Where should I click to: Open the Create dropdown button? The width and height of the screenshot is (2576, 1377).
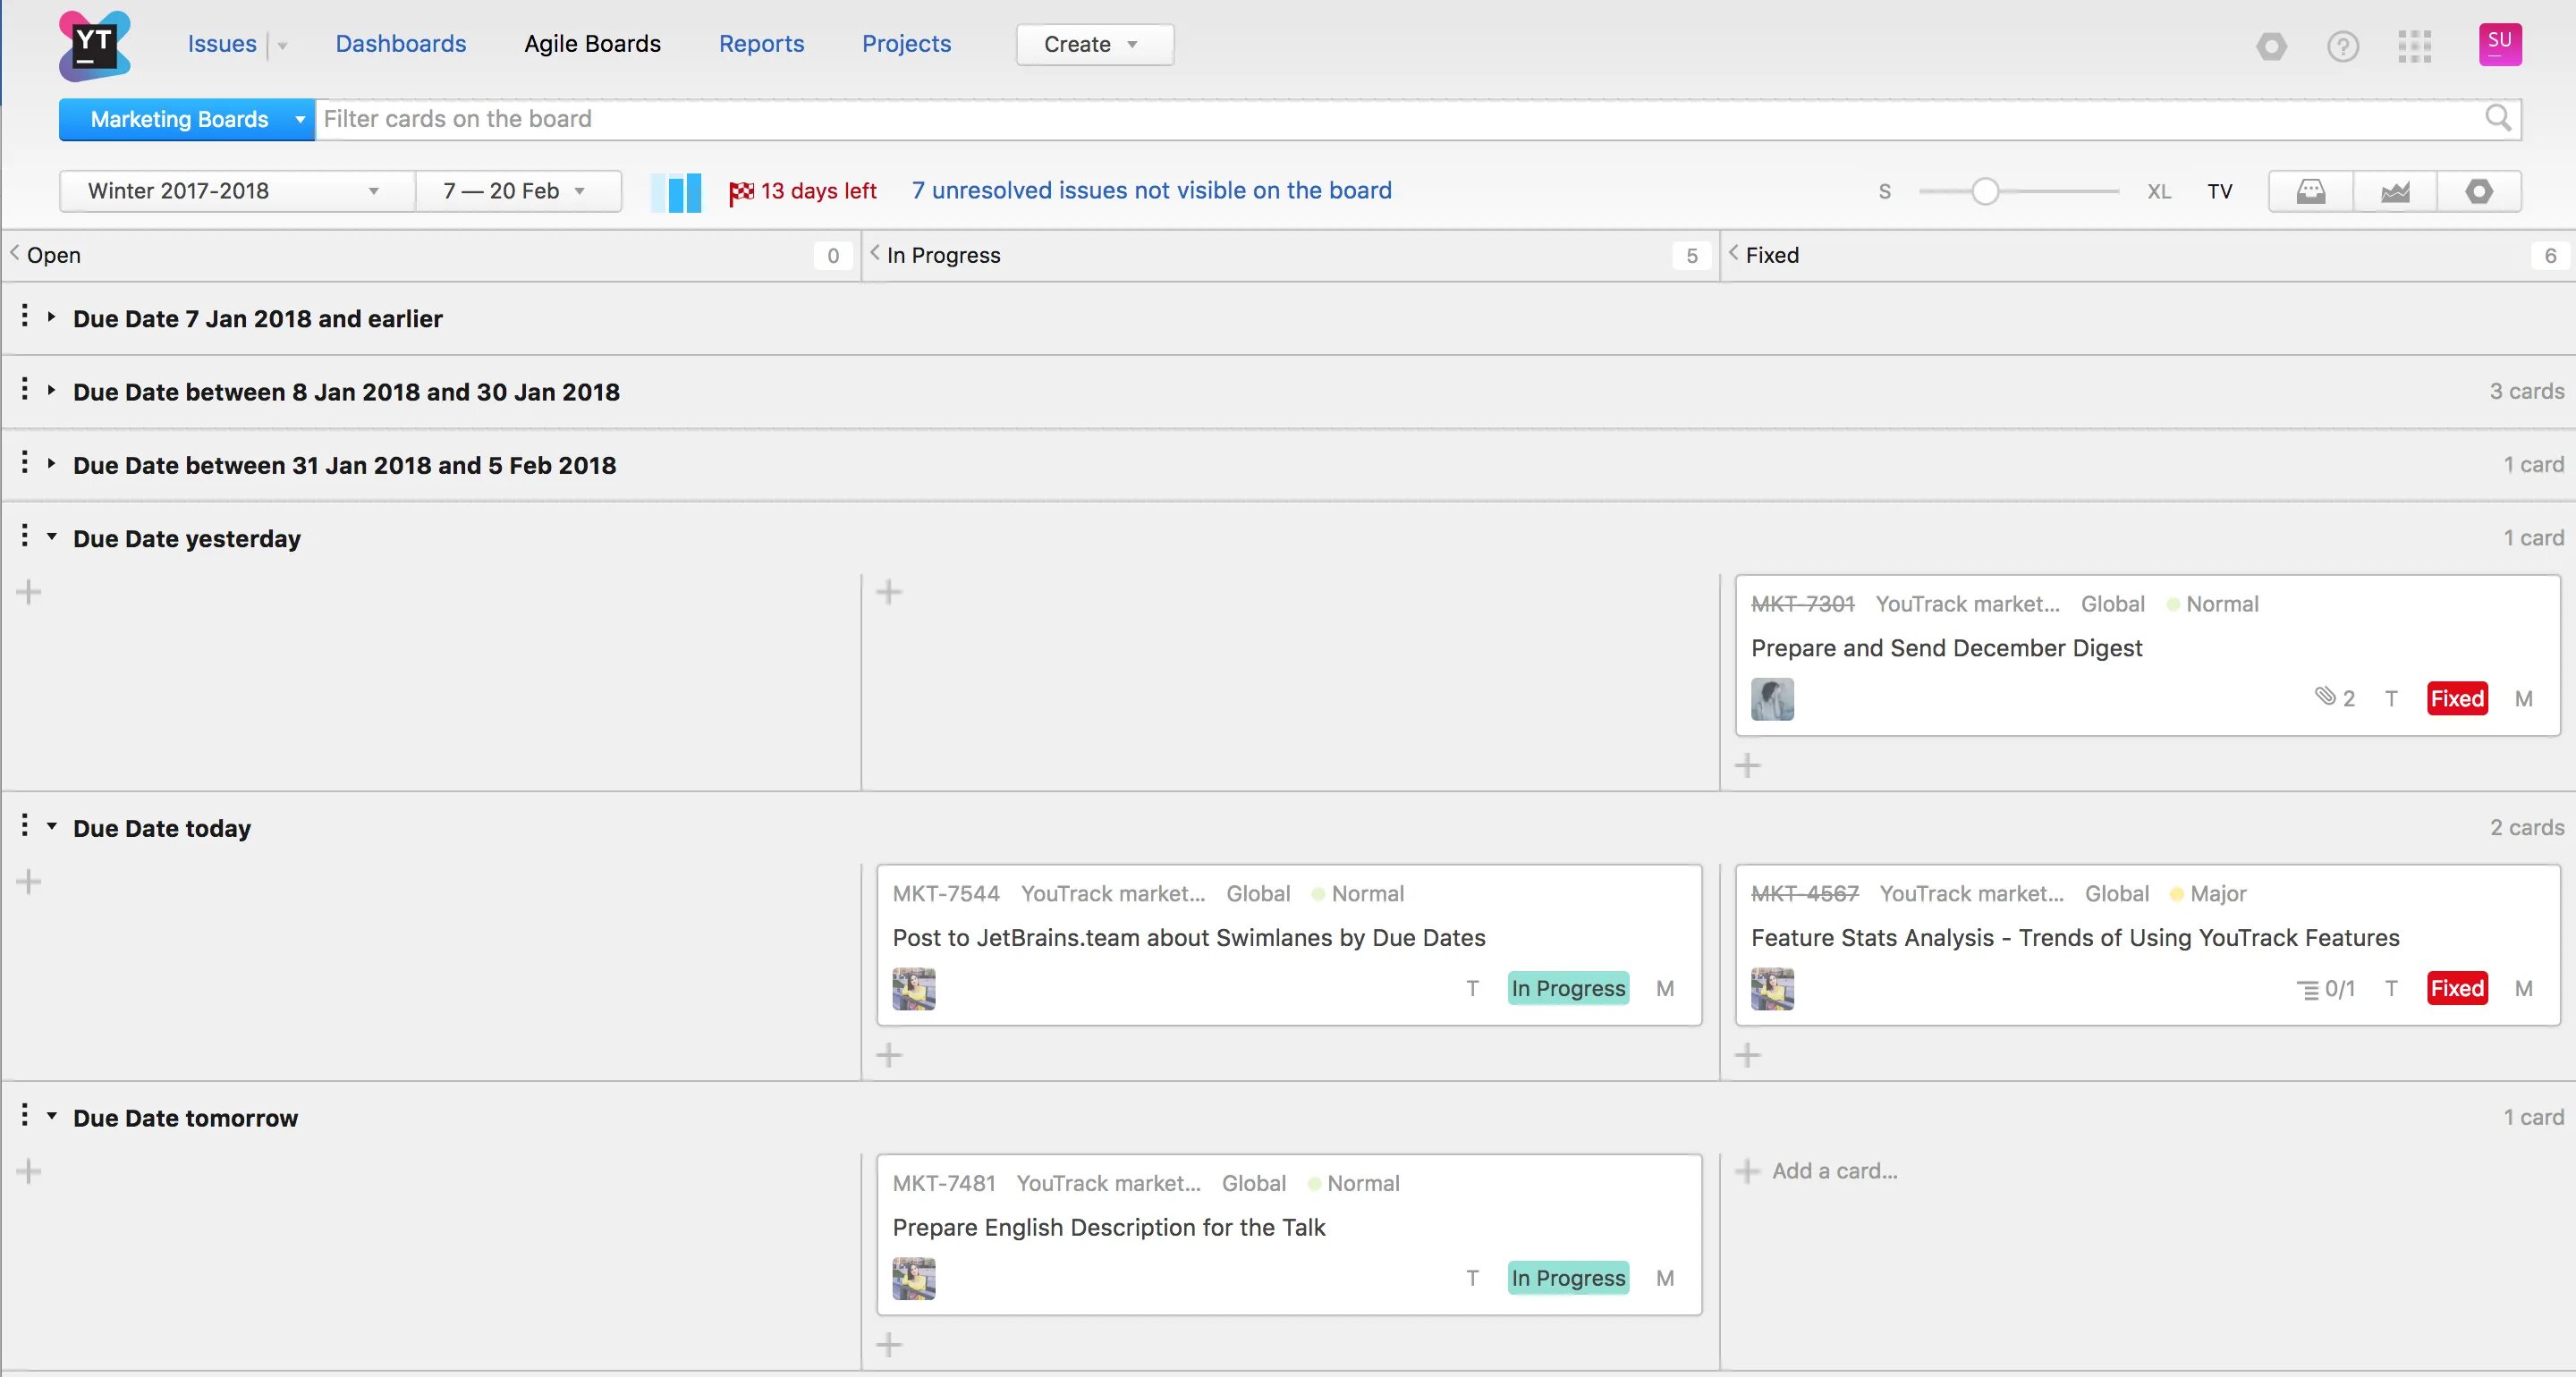point(1094,44)
